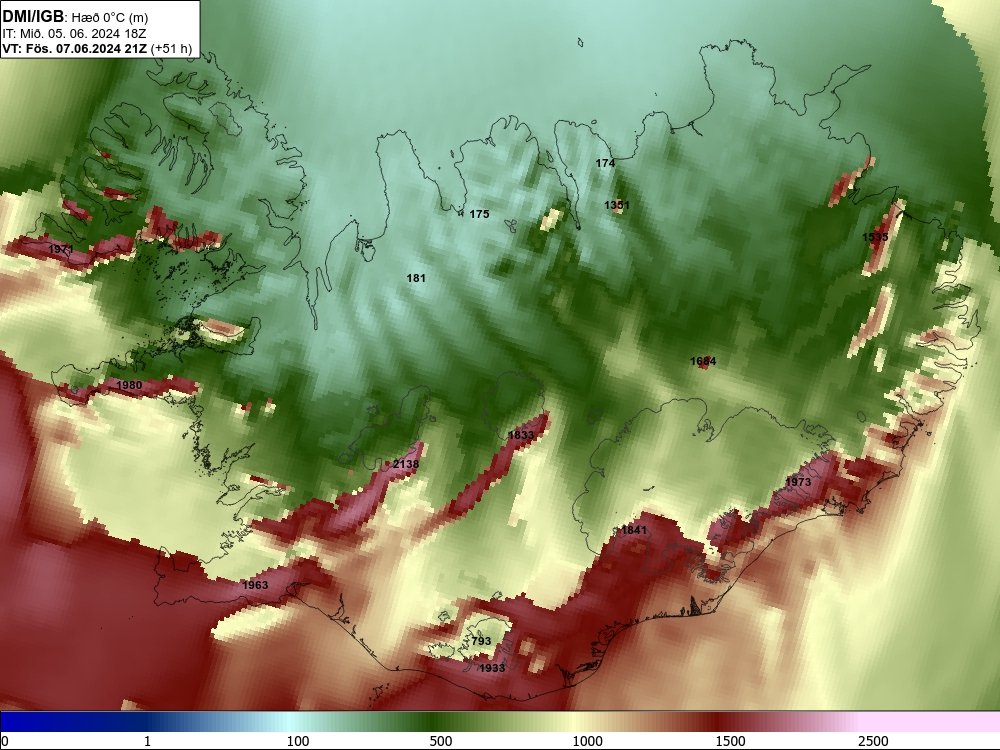Click the map value 793
The height and width of the screenshot is (750, 1000).
[482, 641]
